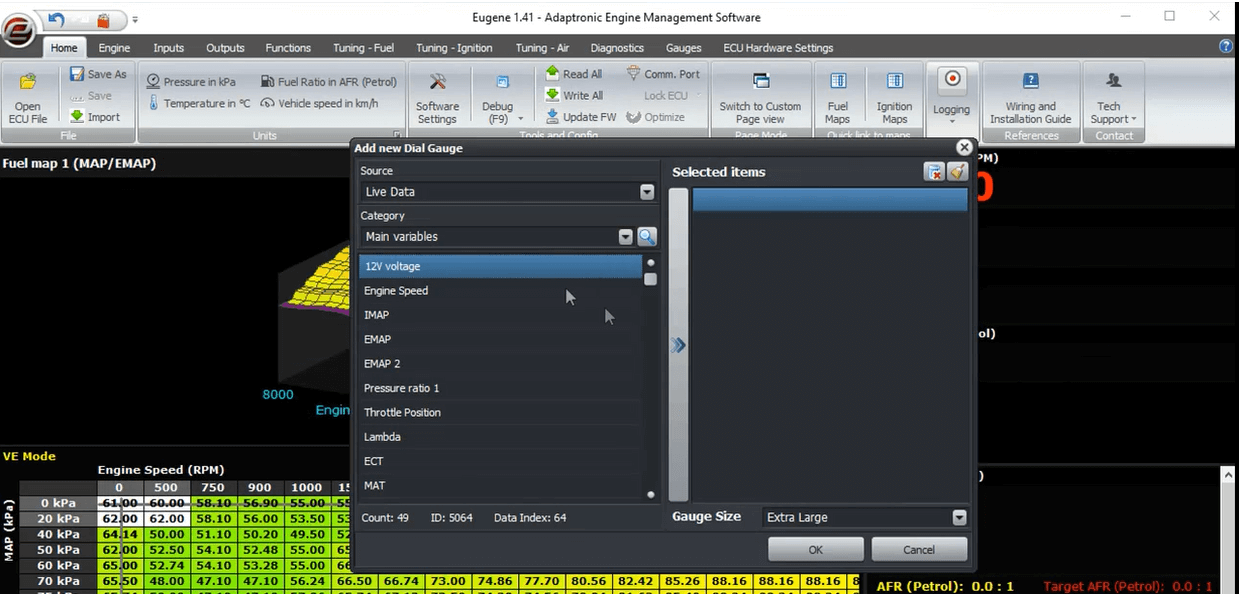Open Logging dropdown
Viewport: 1239px width, 594px height.
click(x=951, y=98)
